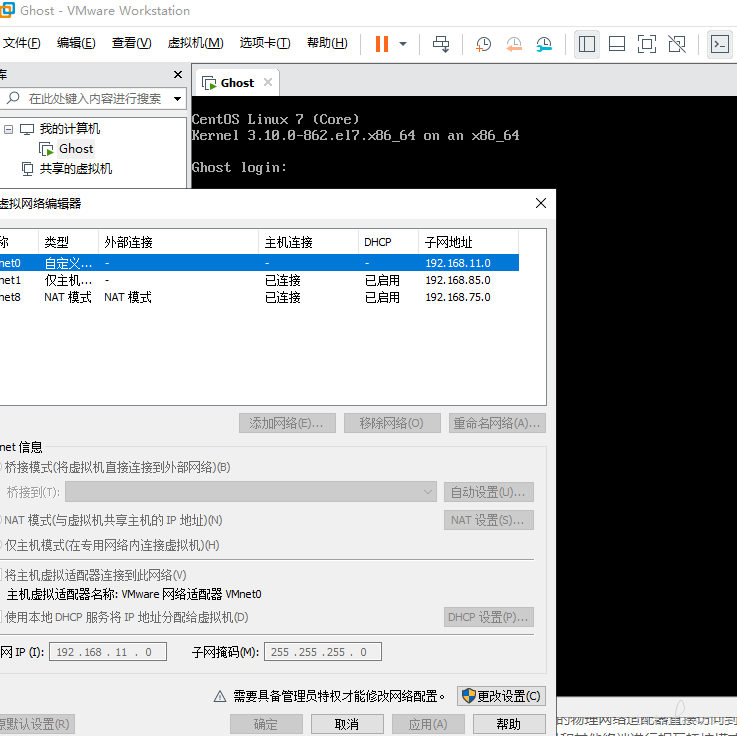Open the 文件(F) menu
Screen dimensions: 737x736
[21, 43]
